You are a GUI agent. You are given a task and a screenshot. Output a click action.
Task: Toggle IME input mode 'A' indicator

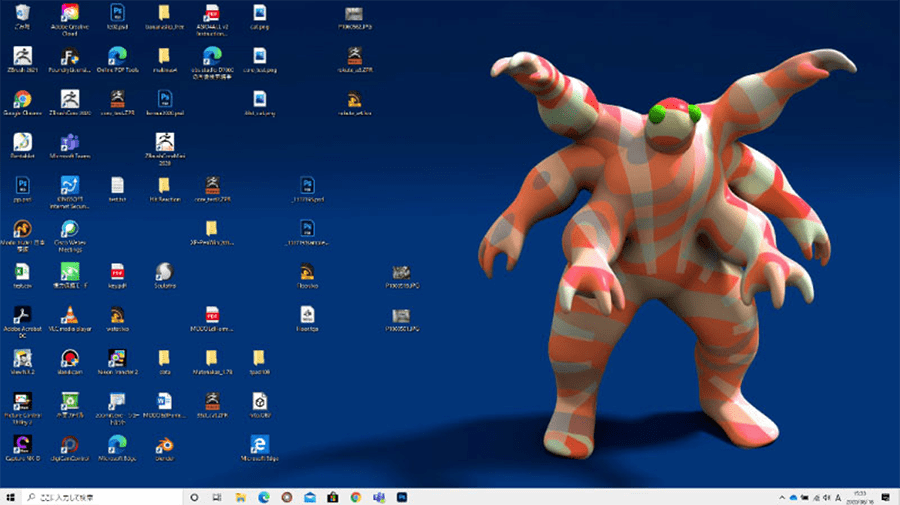pyautogui.click(x=838, y=498)
